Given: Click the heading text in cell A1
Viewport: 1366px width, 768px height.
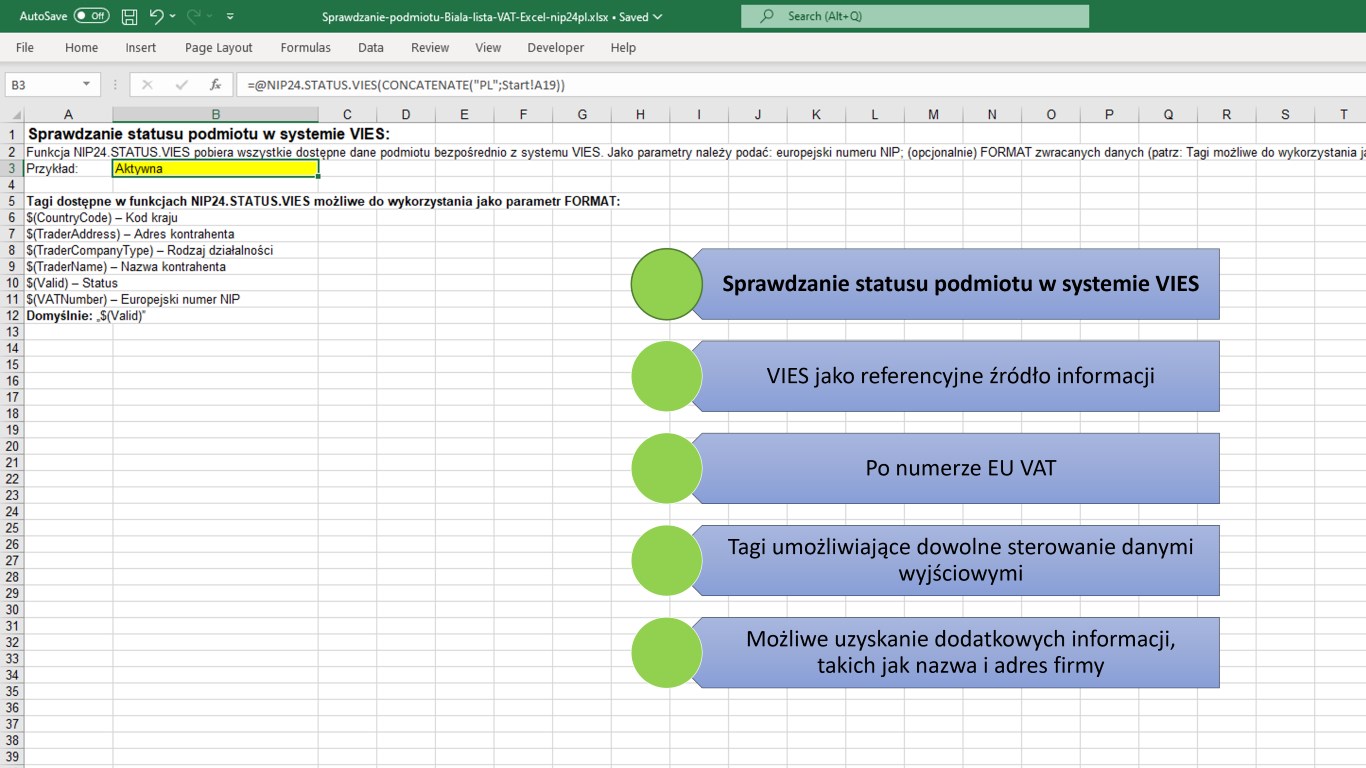Looking at the screenshot, I should tap(209, 134).
